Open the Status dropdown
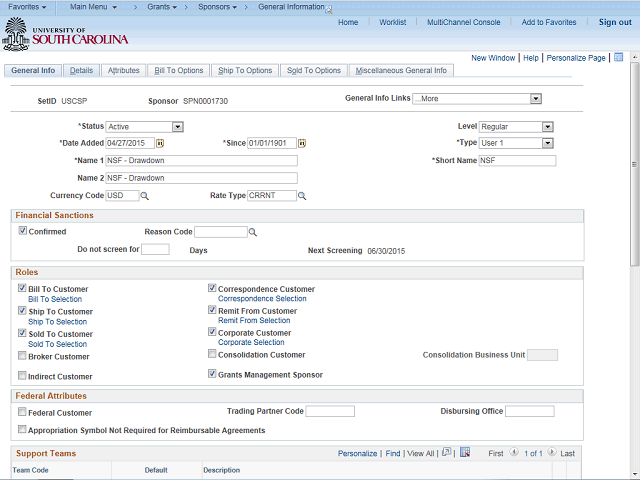640x480 pixels. (x=177, y=127)
